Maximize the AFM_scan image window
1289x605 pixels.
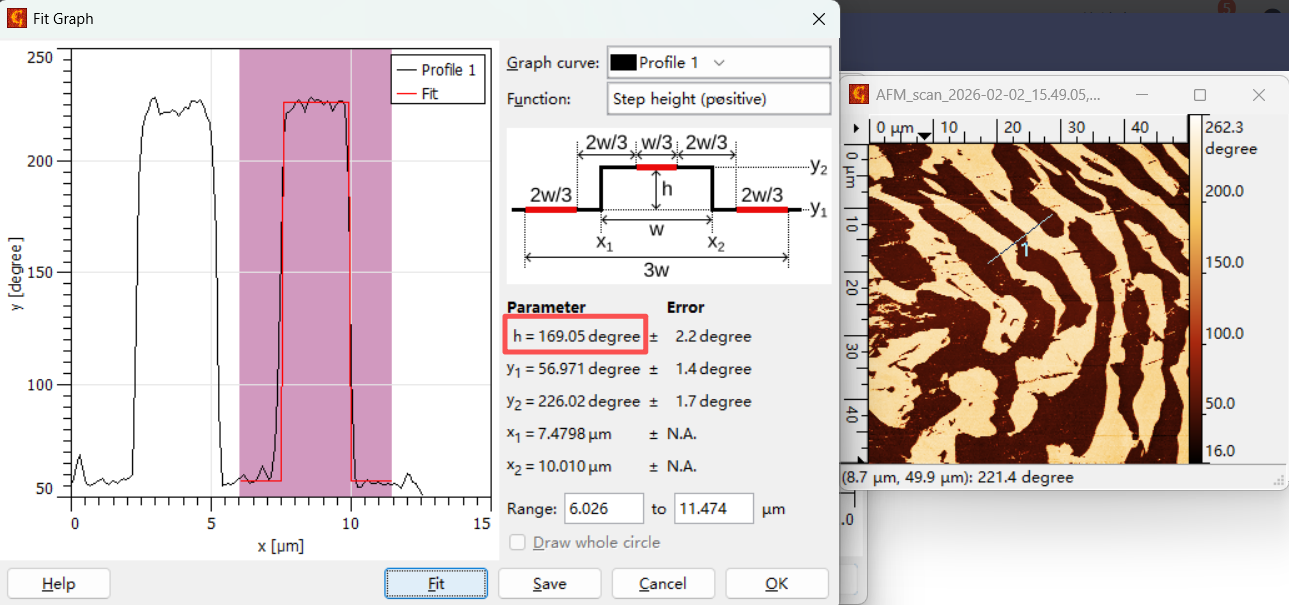tap(1200, 95)
